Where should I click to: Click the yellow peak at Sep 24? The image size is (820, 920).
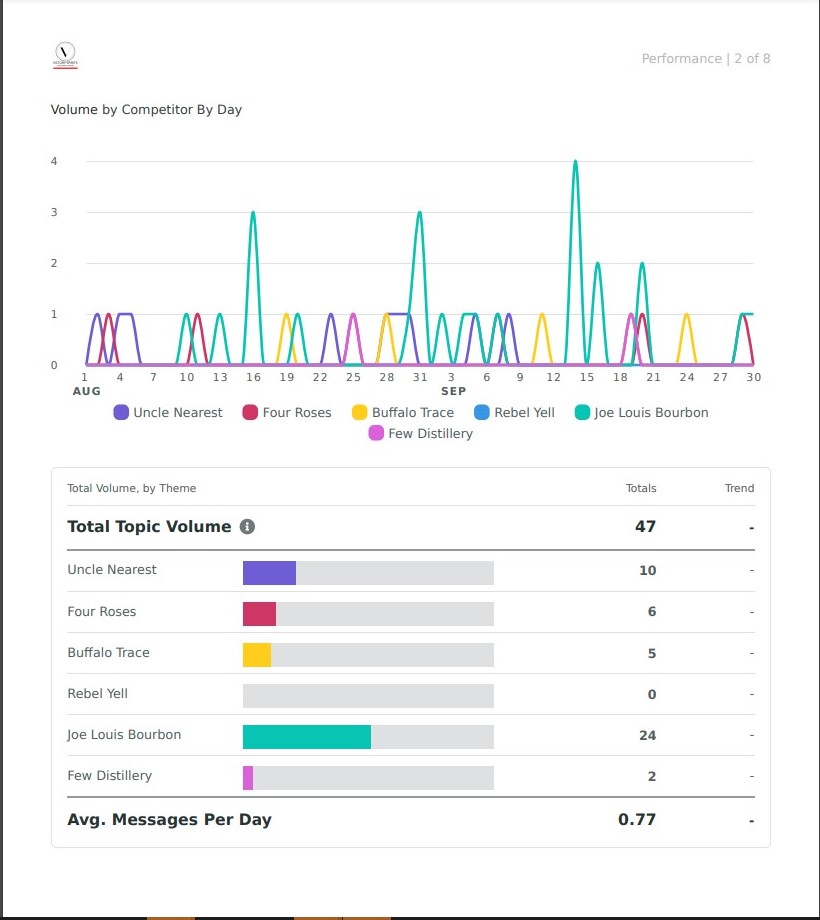(686, 316)
